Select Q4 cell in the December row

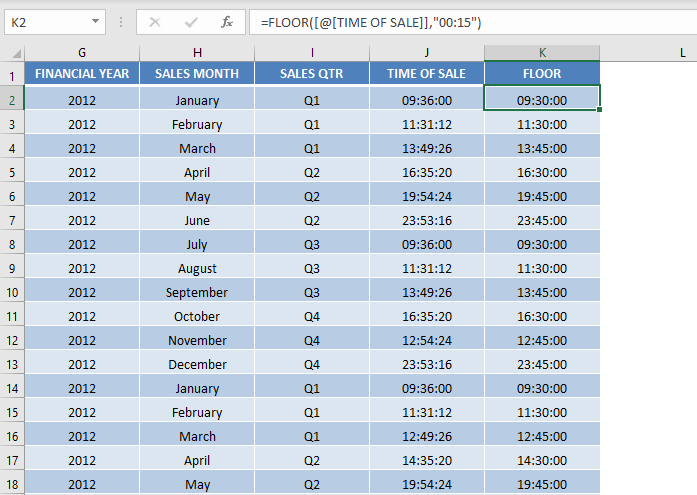point(312,362)
